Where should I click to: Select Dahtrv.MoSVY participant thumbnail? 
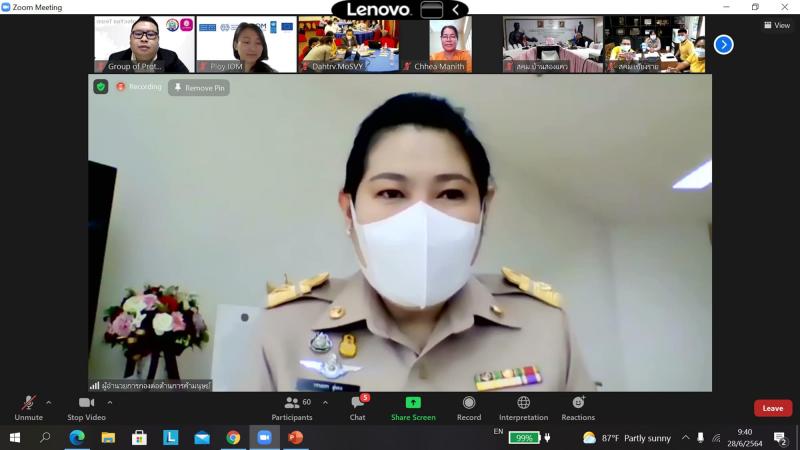pos(349,44)
